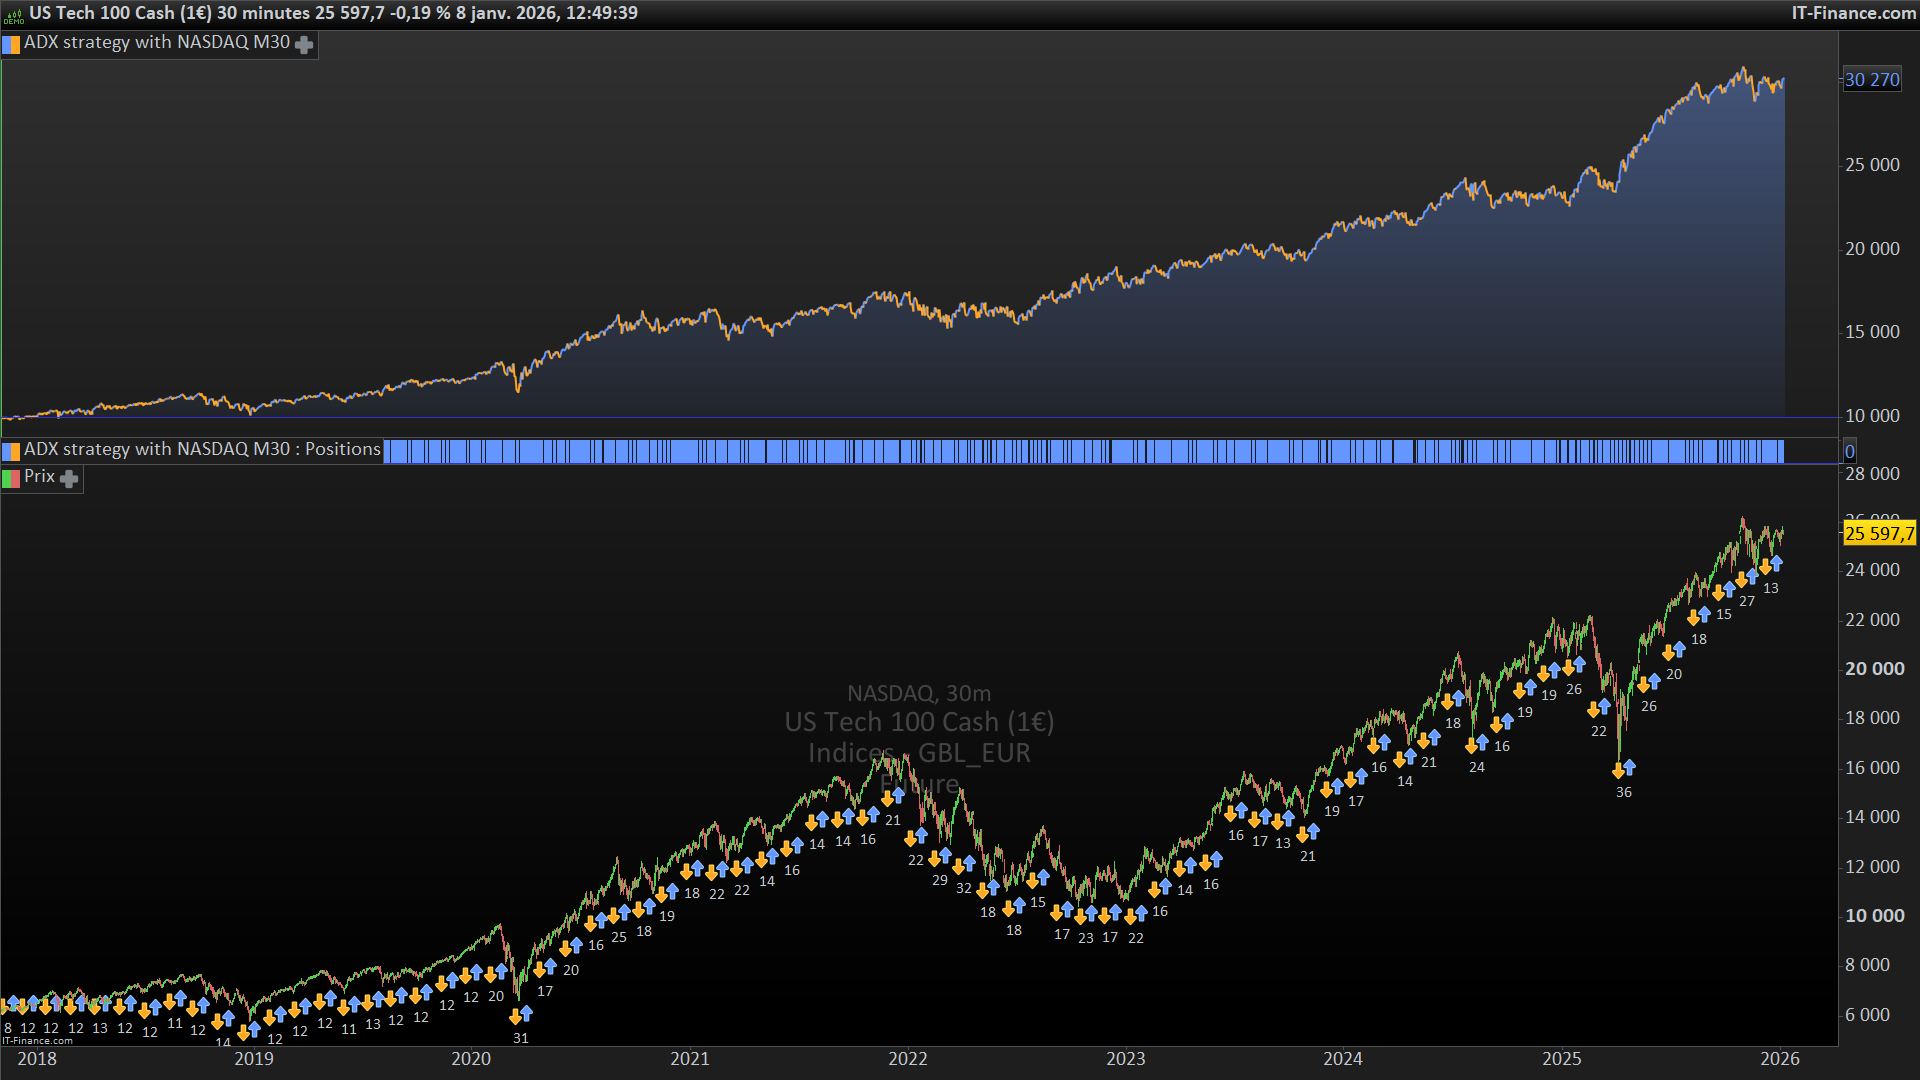Image resolution: width=1920 pixels, height=1080 pixels.
Task: Click plus icon beside Prix label
Action: (x=69, y=479)
